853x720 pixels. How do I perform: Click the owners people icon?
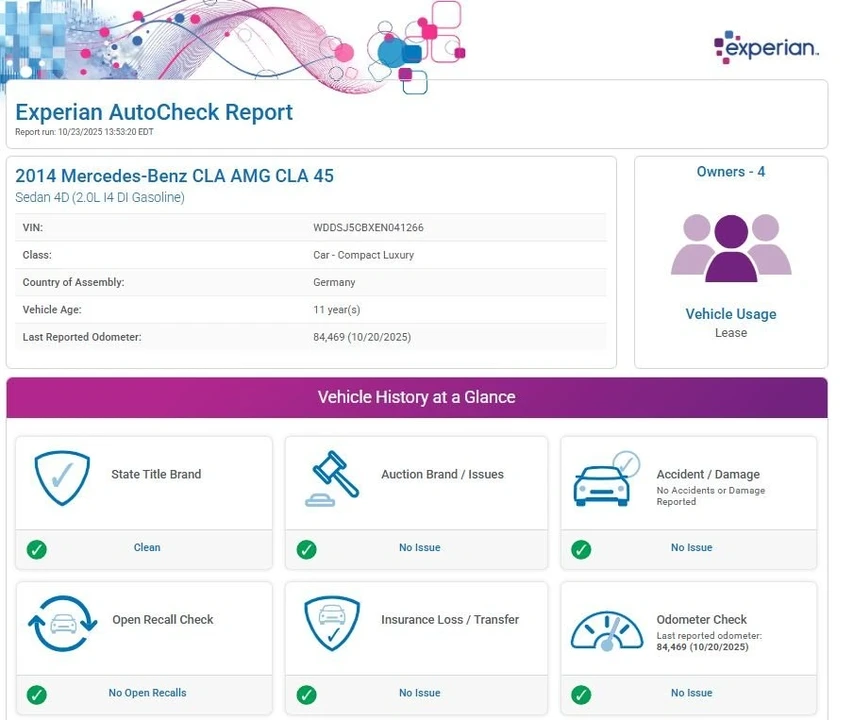[731, 247]
